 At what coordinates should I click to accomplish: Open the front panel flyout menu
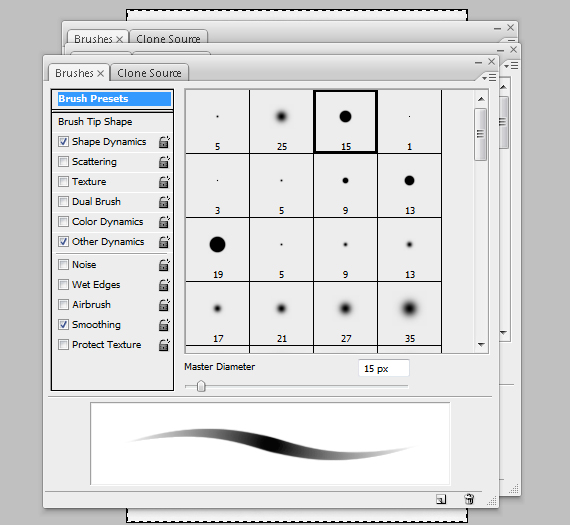(x=489, y=77)
